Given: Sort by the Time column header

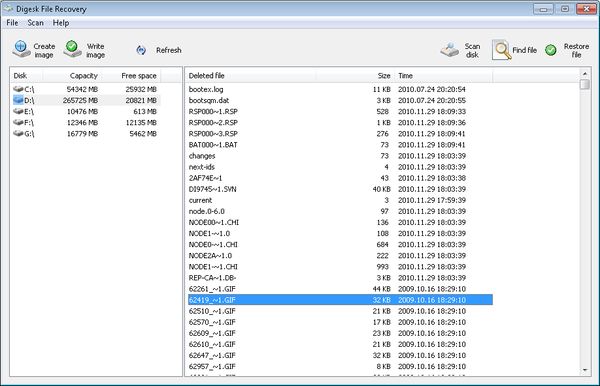Looking at the screenshot, I should 443,76.
